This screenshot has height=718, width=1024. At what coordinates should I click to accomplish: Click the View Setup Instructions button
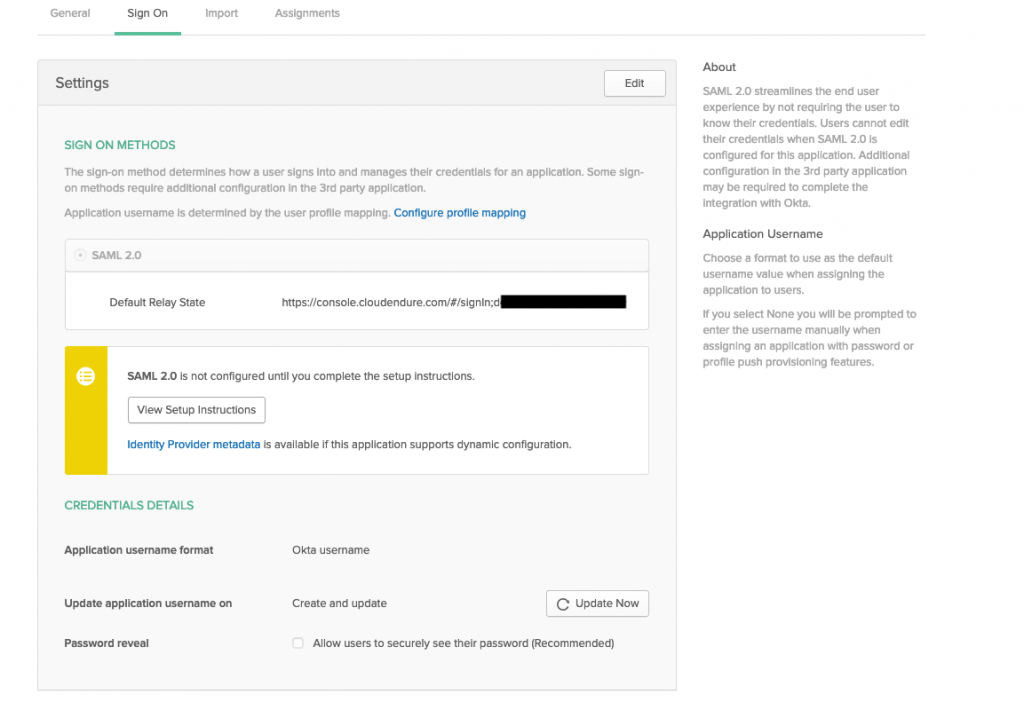196,410
